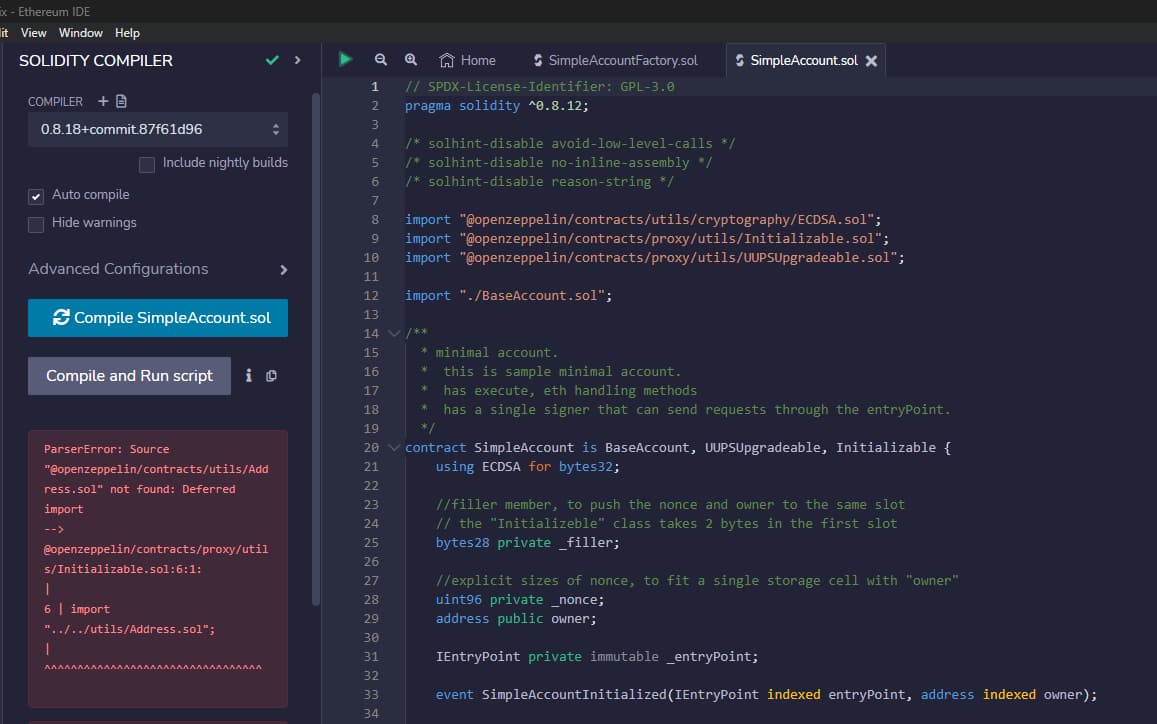Click Compile SimpleAccount.sol button

[x=157, y=318]
